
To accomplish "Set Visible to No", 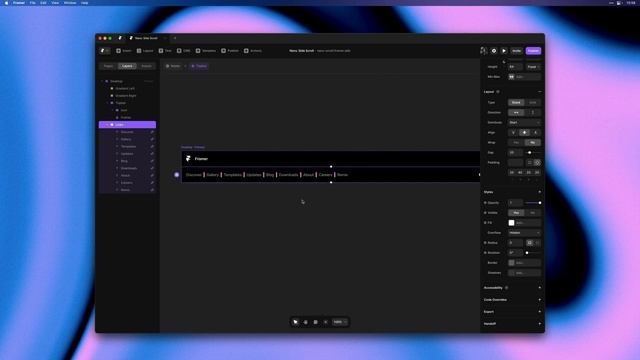I will pyautogui.click(x=533, y=213).
